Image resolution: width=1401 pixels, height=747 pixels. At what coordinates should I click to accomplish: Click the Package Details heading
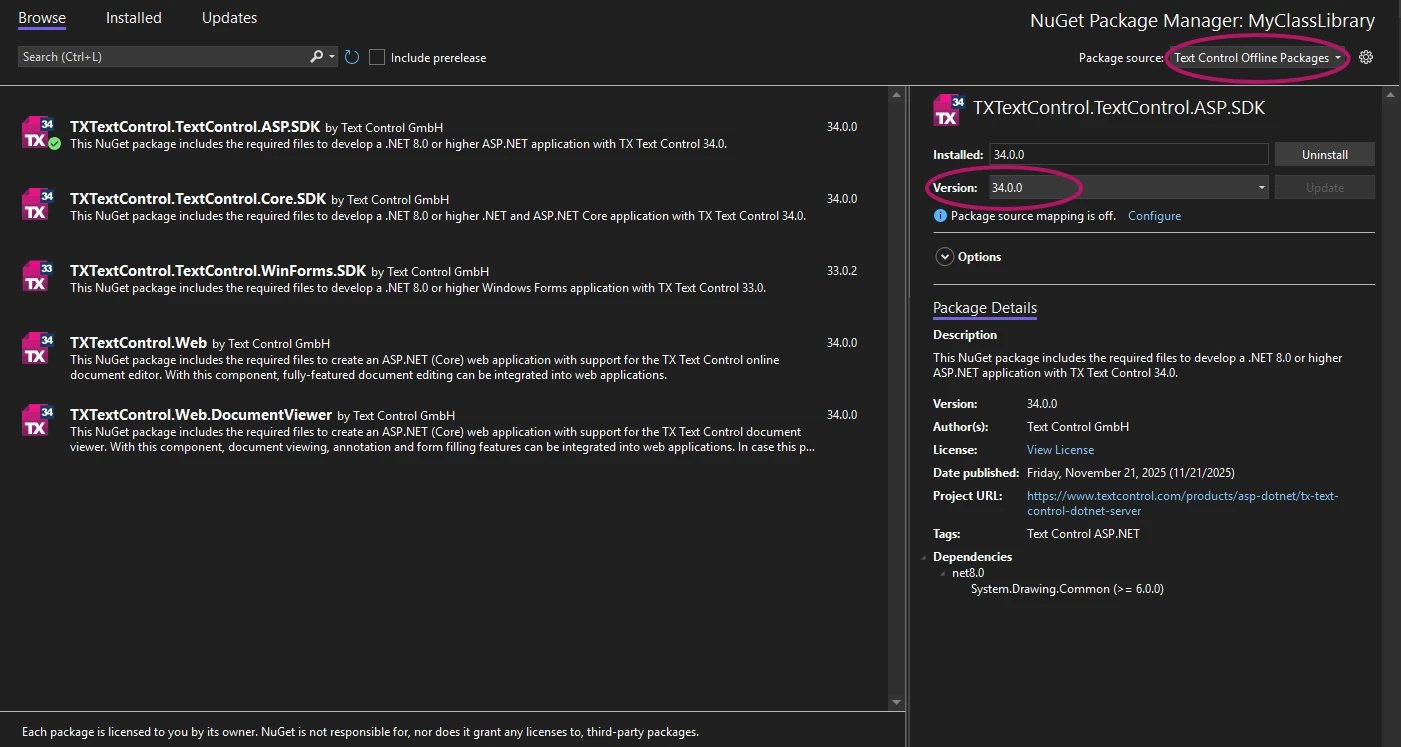[x=985, y=308]
